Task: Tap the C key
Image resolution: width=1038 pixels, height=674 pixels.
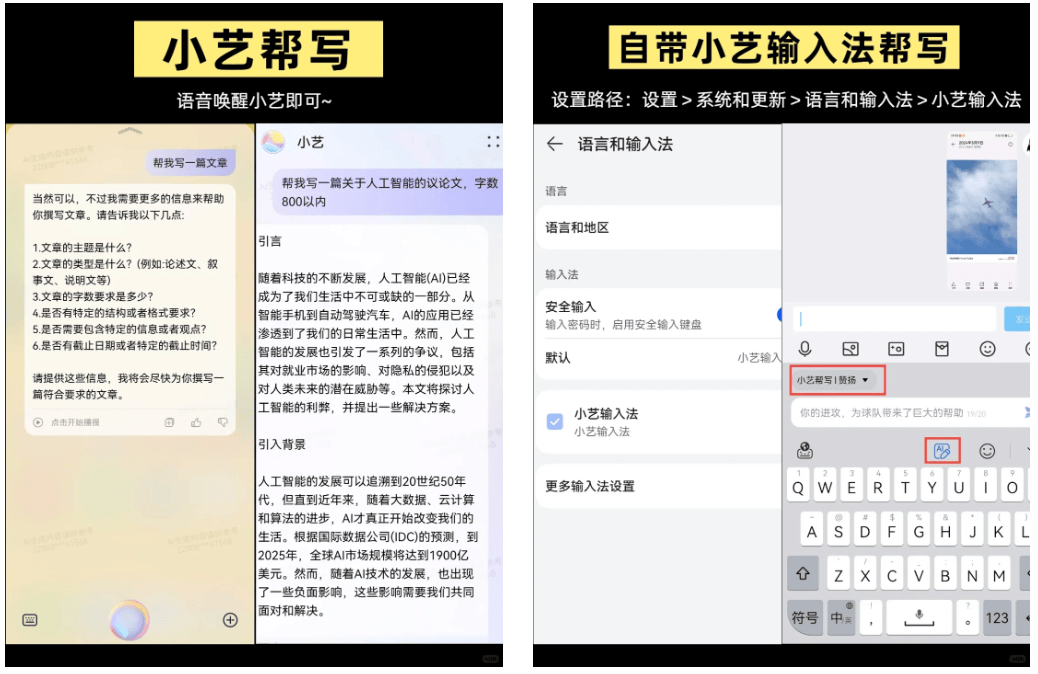Action: tap(892, 574)
